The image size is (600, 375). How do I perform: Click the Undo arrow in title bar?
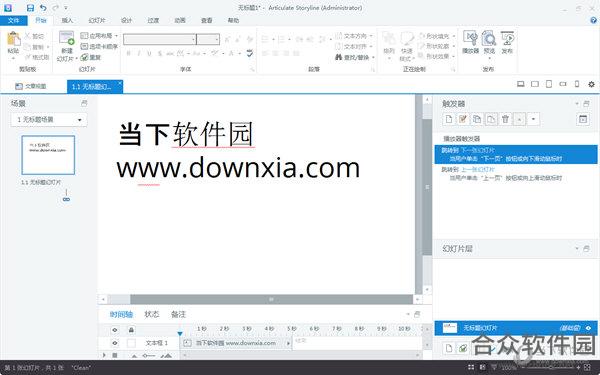pyautogui.click(x=43, y=8)
